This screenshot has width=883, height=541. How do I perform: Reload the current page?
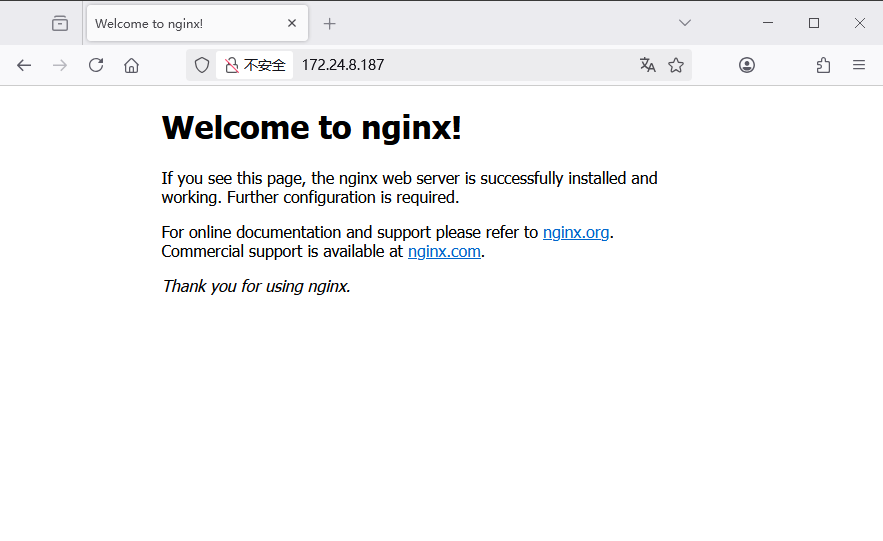(96, 65)
